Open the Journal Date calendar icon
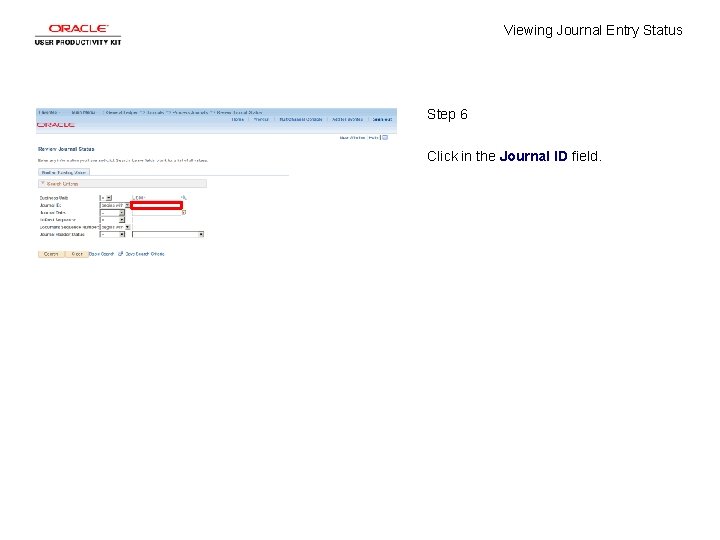Screen dimensions: 720x540 184,213
